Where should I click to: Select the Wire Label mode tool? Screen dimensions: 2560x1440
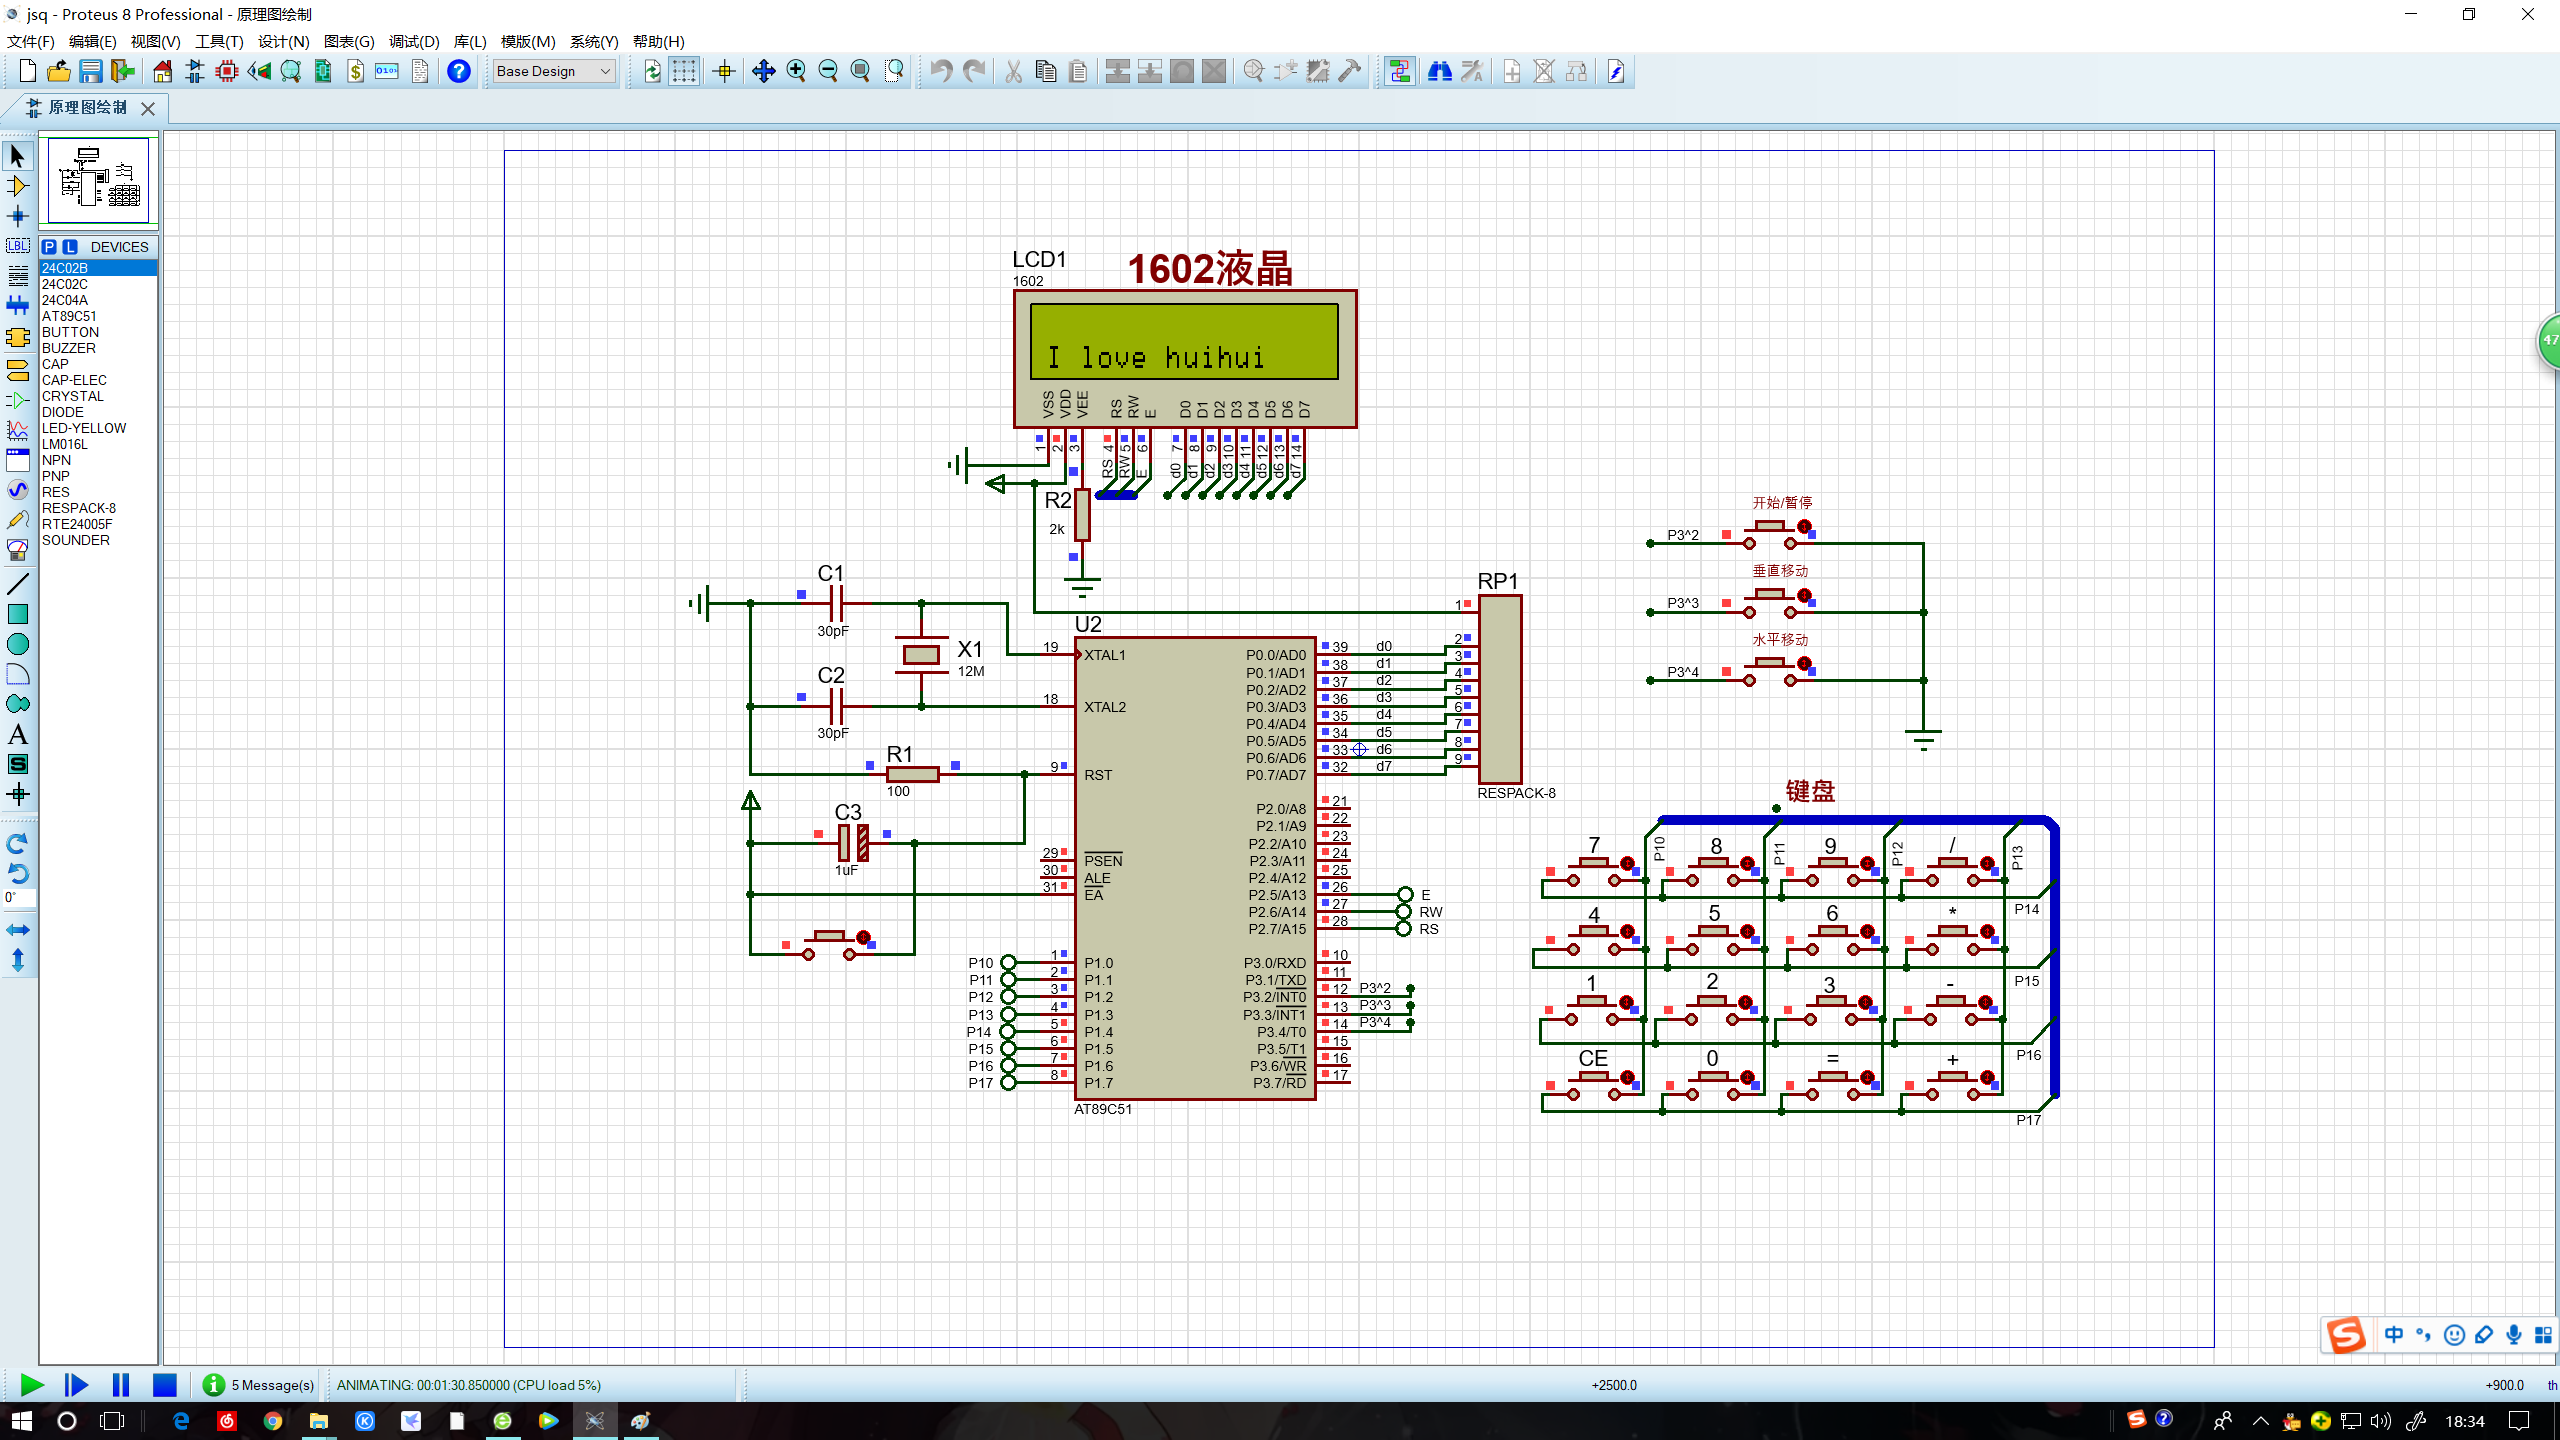pos(17,246)
